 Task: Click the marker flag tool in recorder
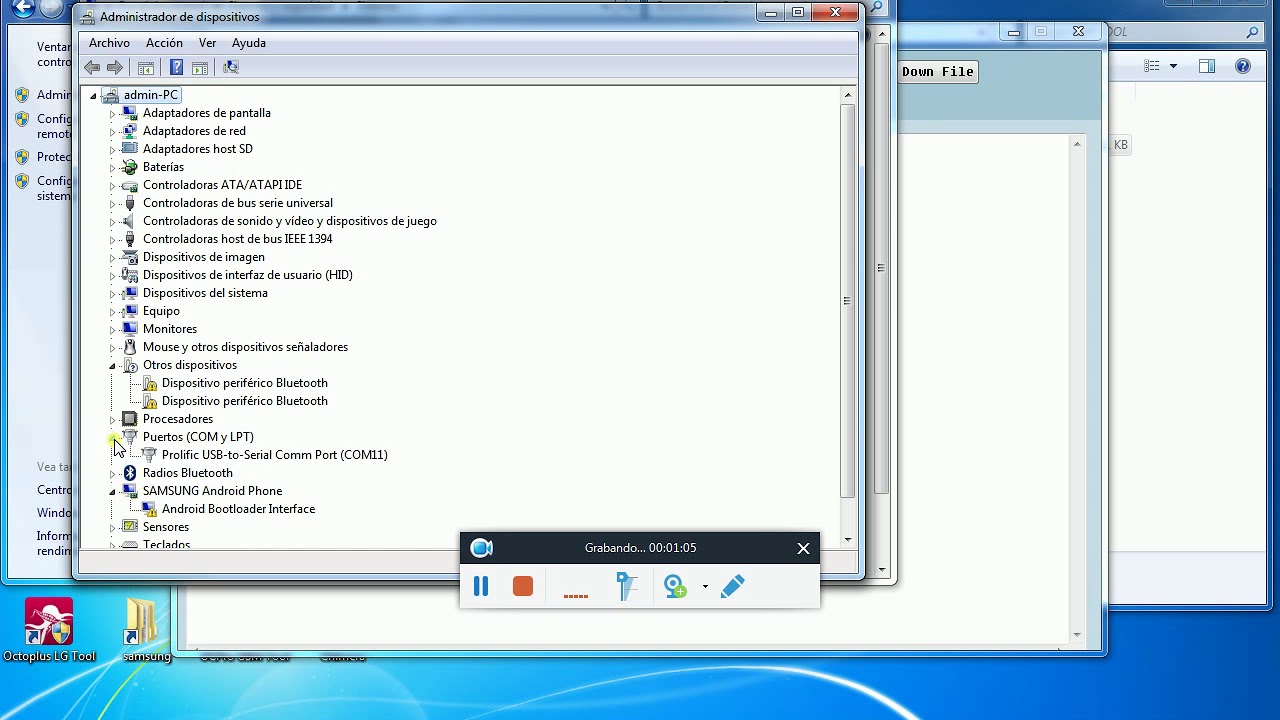click(x=627, y=586)
